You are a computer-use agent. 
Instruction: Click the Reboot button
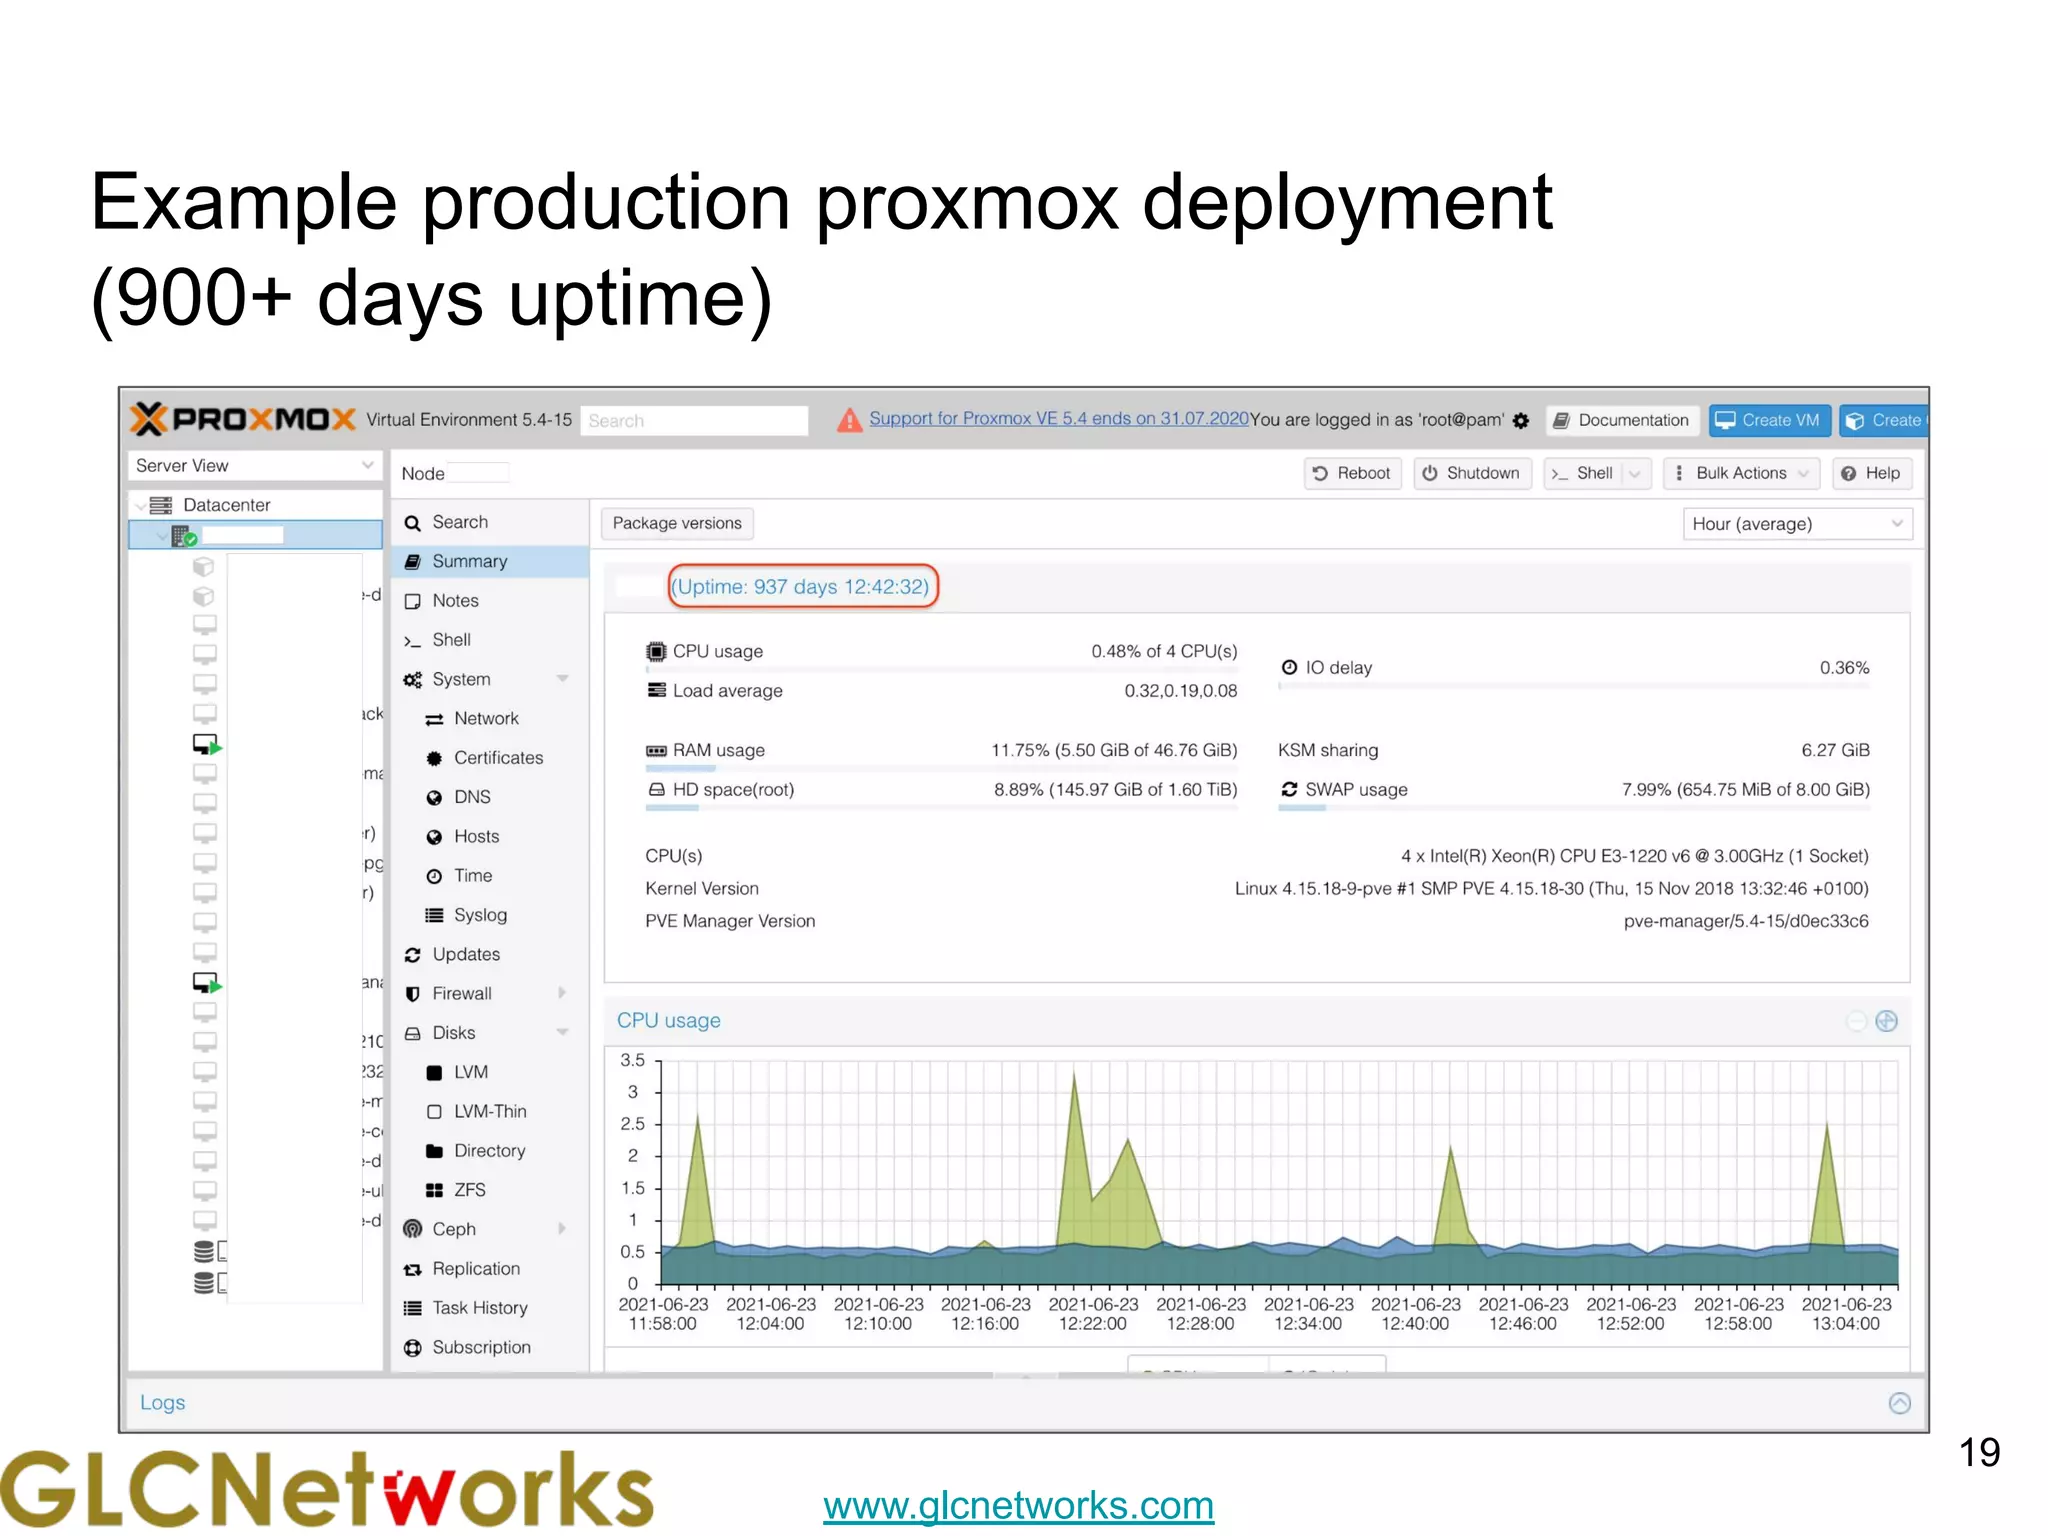coord(1352,473)
